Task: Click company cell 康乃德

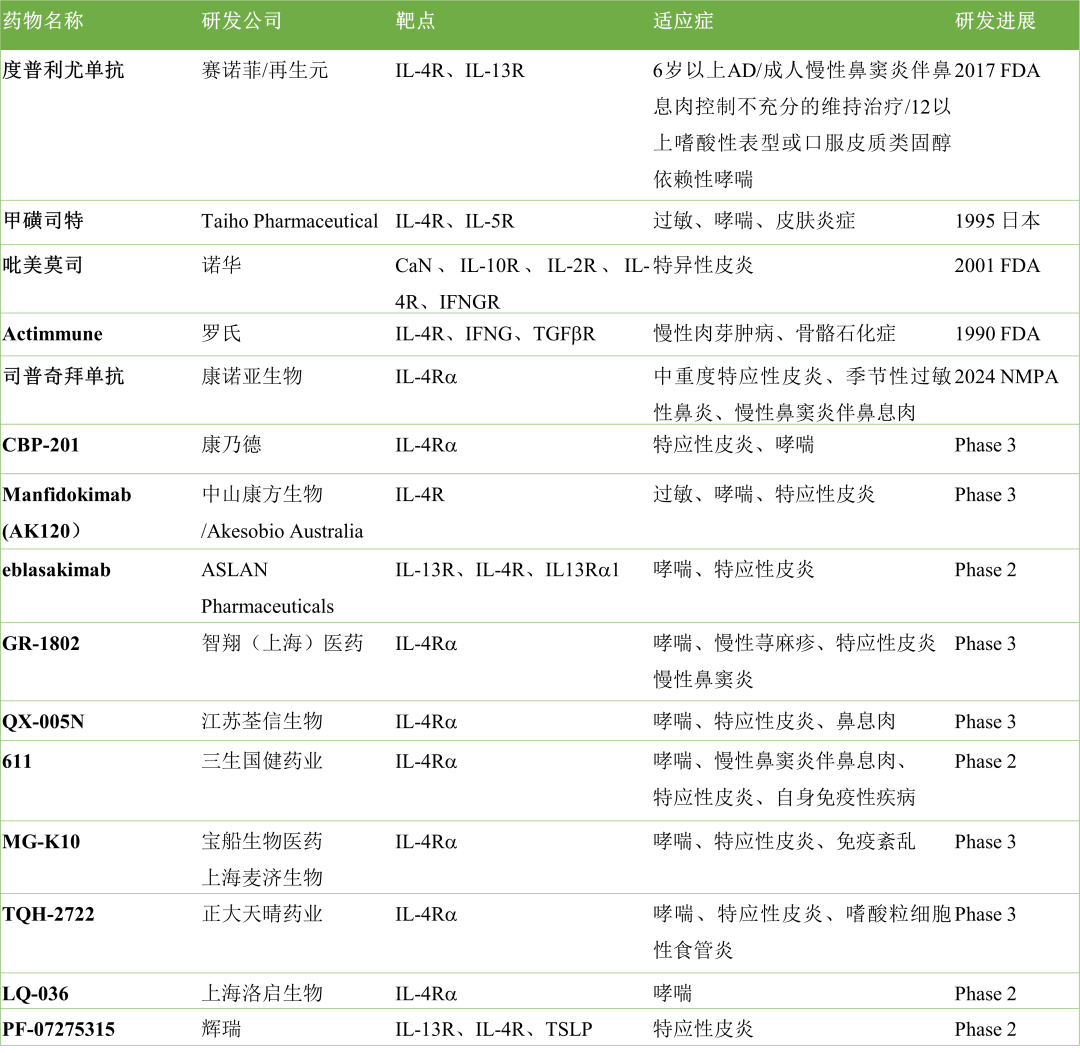Action: pos(231,444)
